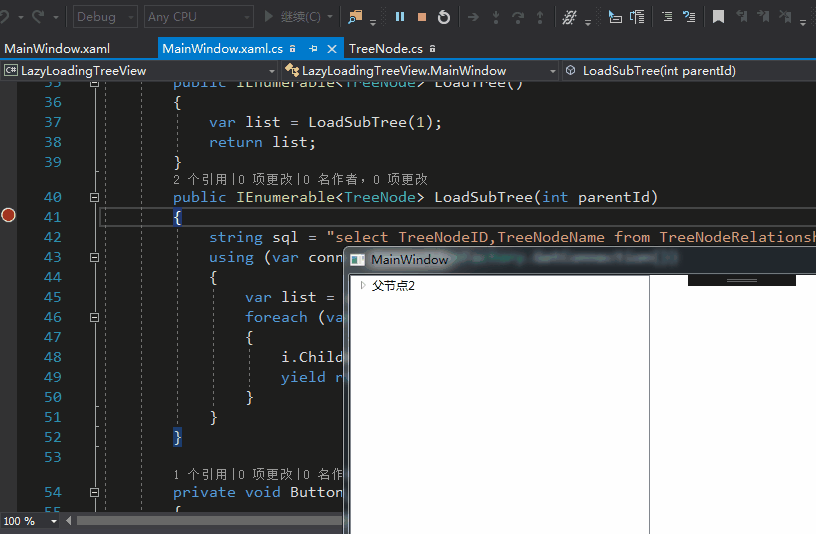Click the comment selected lines icon
The height and width of the screenshot is (534, 816).
coord(665,17)
